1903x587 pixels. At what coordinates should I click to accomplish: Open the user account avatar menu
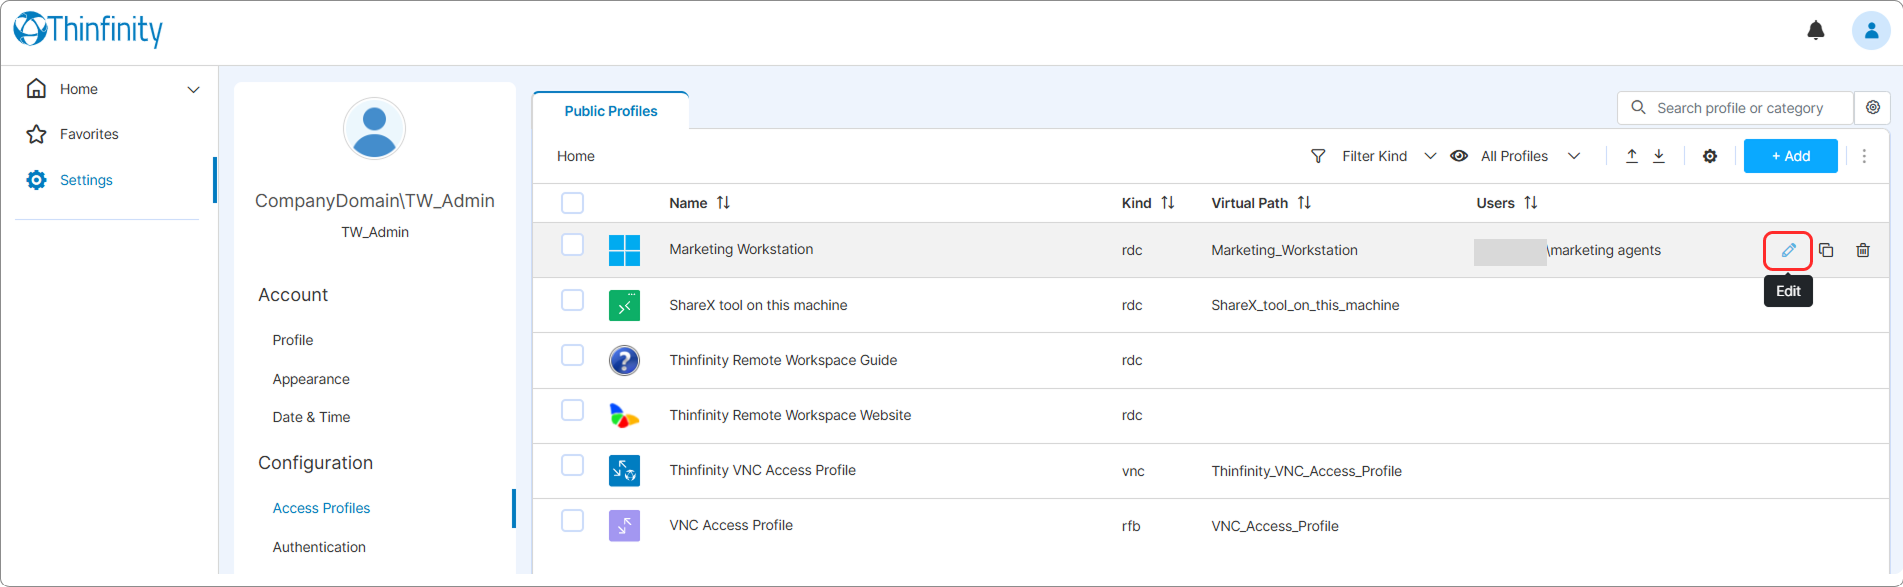pyautogui.click(x=1870, y=30)
